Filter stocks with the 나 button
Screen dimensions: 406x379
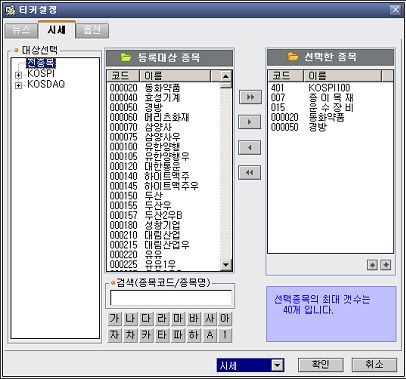(130, 319)
